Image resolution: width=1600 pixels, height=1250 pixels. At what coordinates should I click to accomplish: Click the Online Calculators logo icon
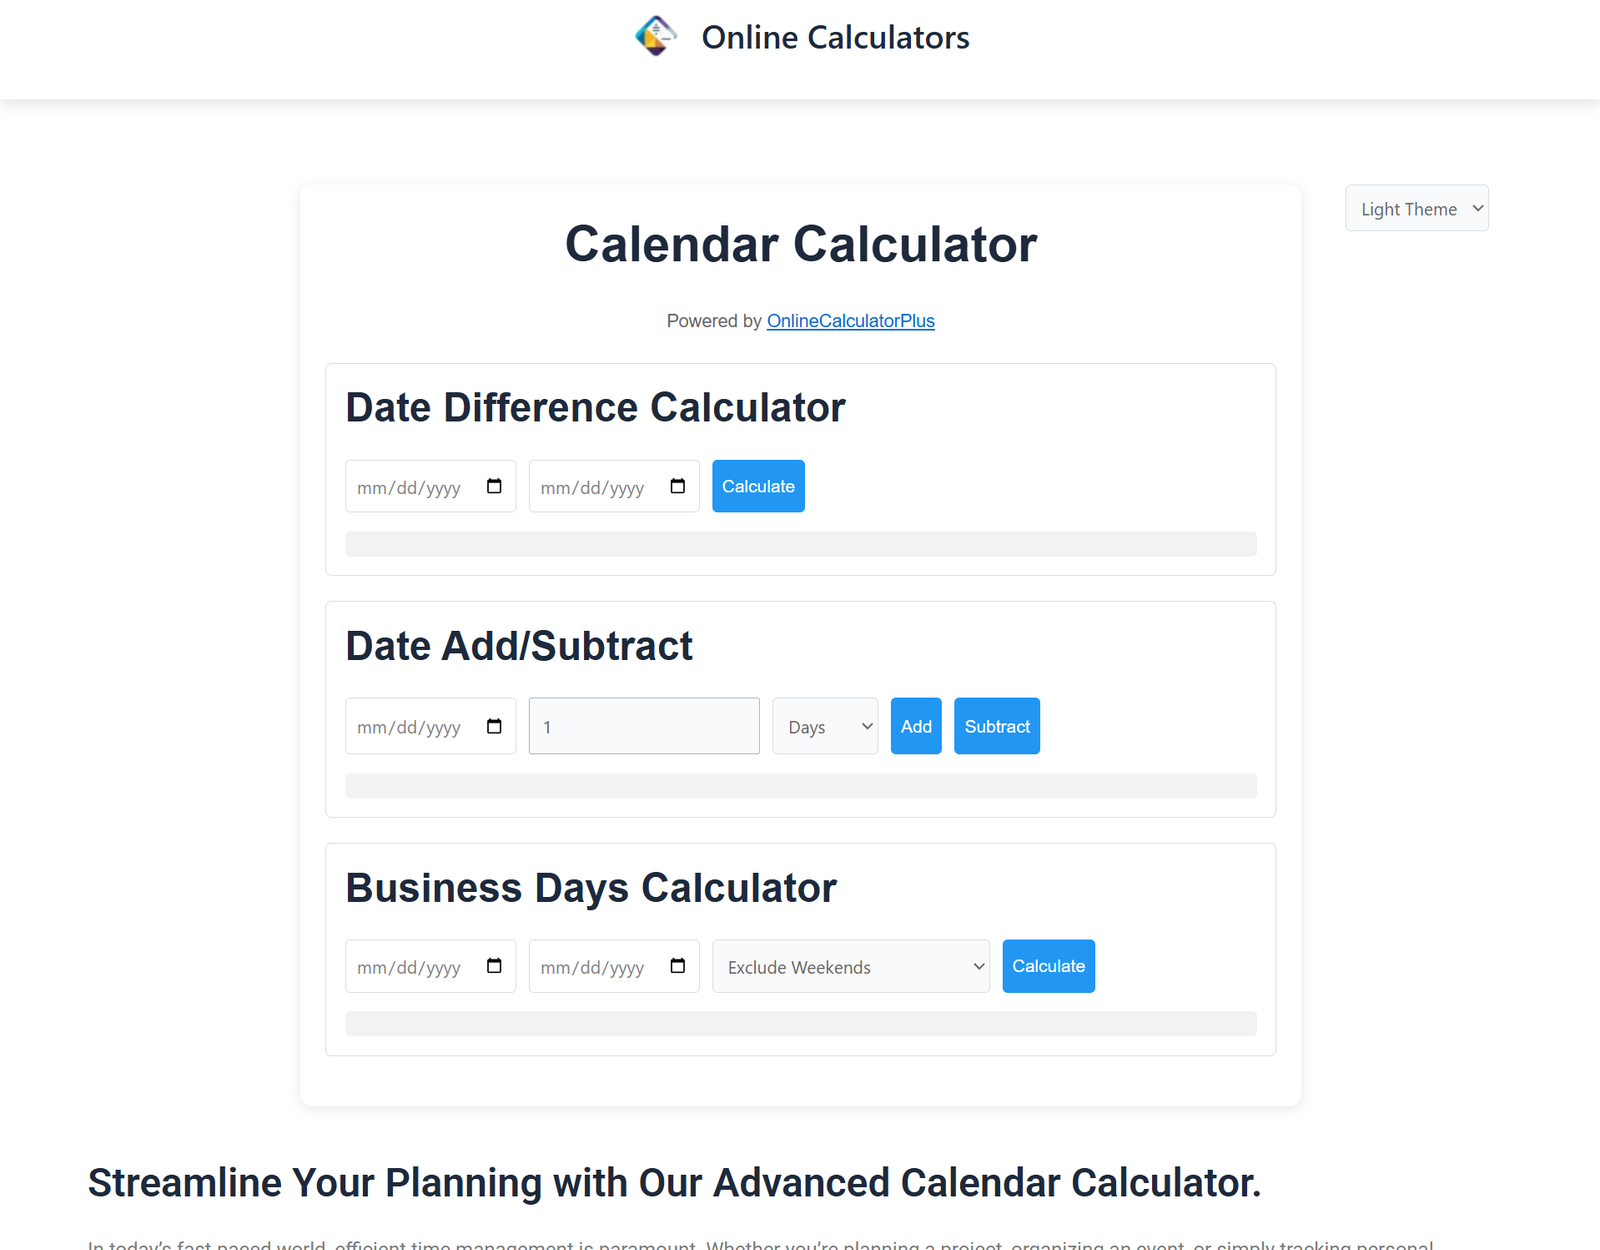[656, 37]
